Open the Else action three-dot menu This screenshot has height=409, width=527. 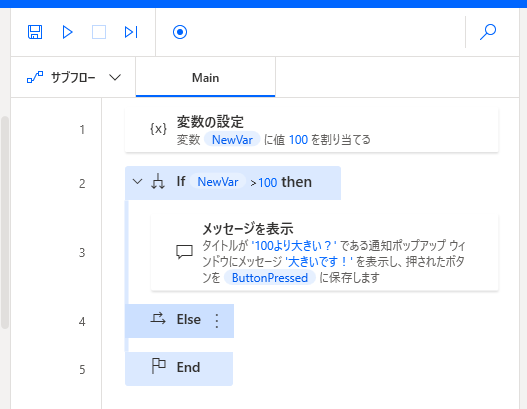click(x=217, y=321)
